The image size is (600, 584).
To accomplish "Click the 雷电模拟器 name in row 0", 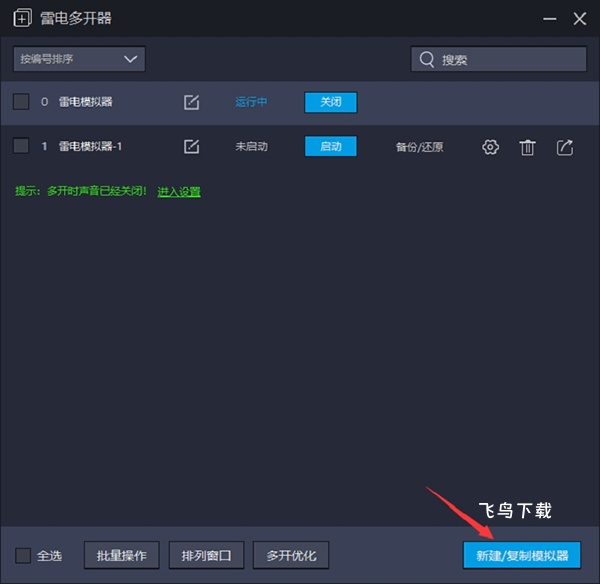I will click(x=85, y=102).
